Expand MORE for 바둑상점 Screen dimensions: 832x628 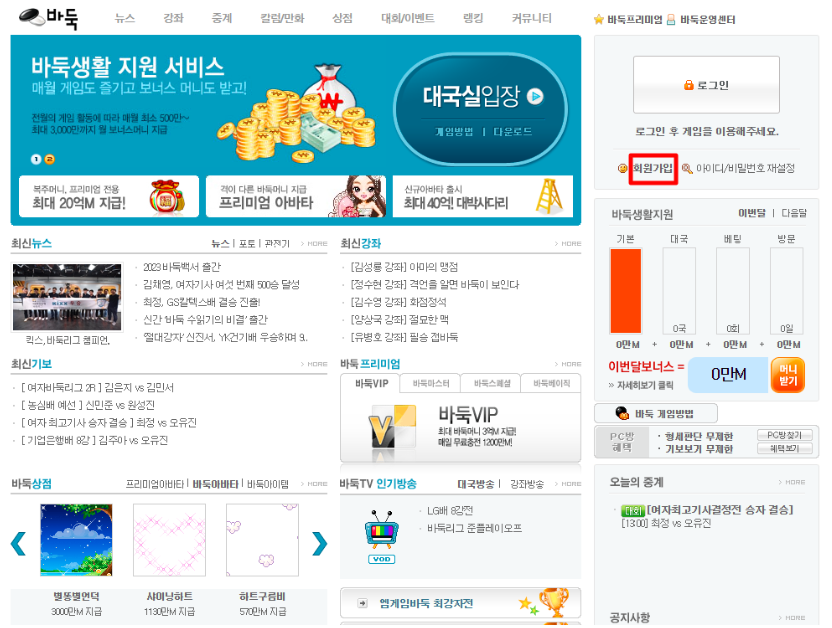pyautogui.click(x=314, y=484)
